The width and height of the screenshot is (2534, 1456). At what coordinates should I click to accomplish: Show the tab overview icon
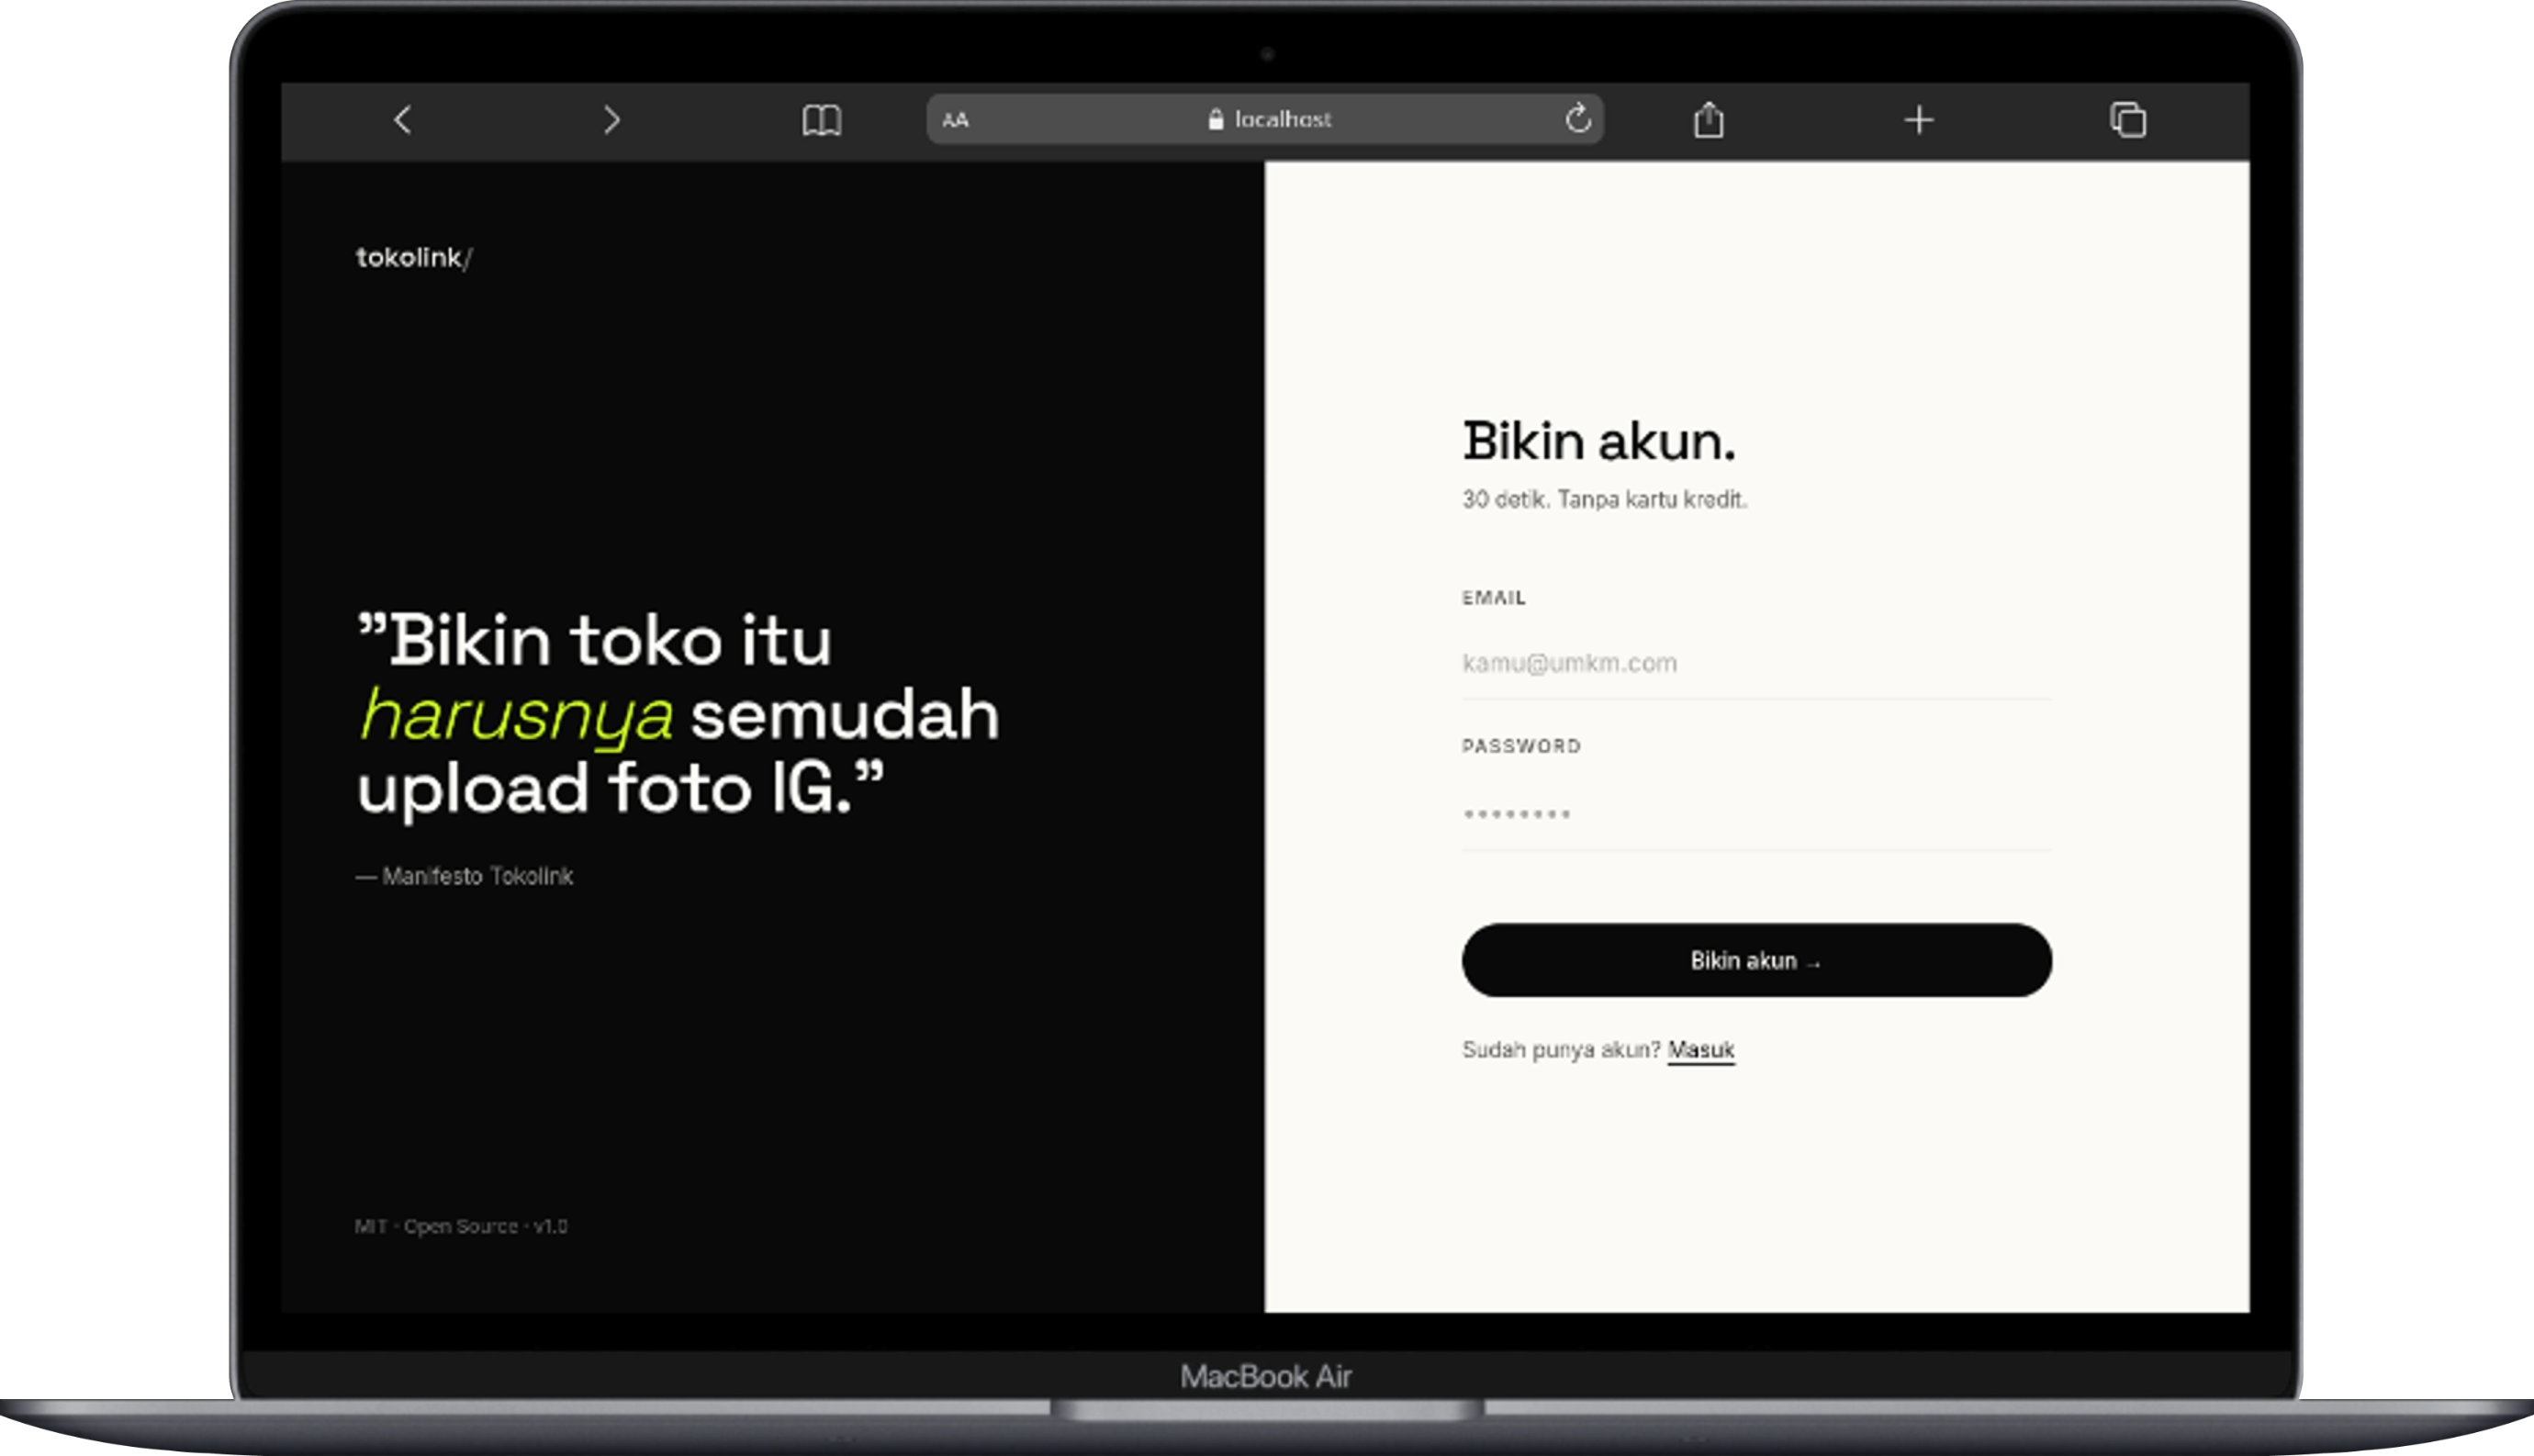[x=2128, y=120]
